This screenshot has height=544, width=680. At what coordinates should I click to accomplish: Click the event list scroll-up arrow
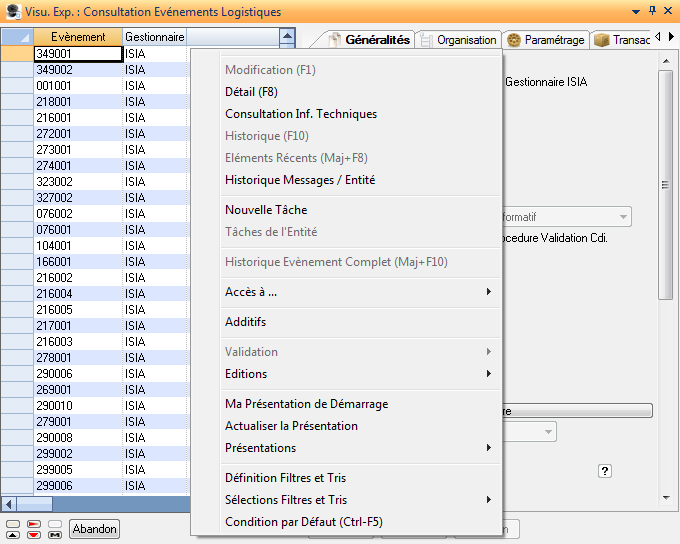[288, 37]
